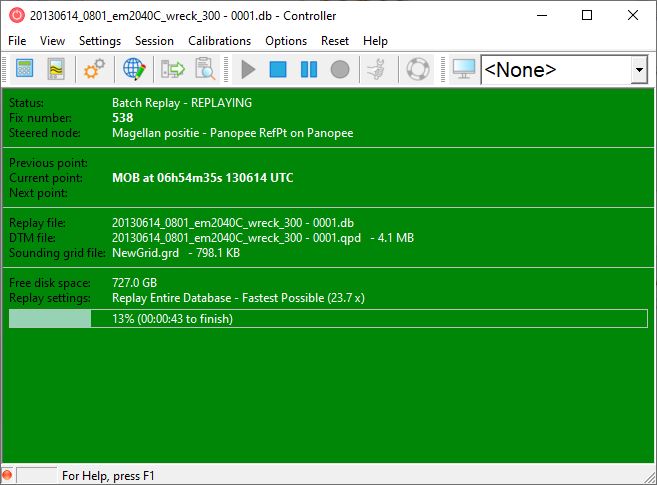Open the Reset menu
The image size is (657, 485).
[x=335, y=41]
